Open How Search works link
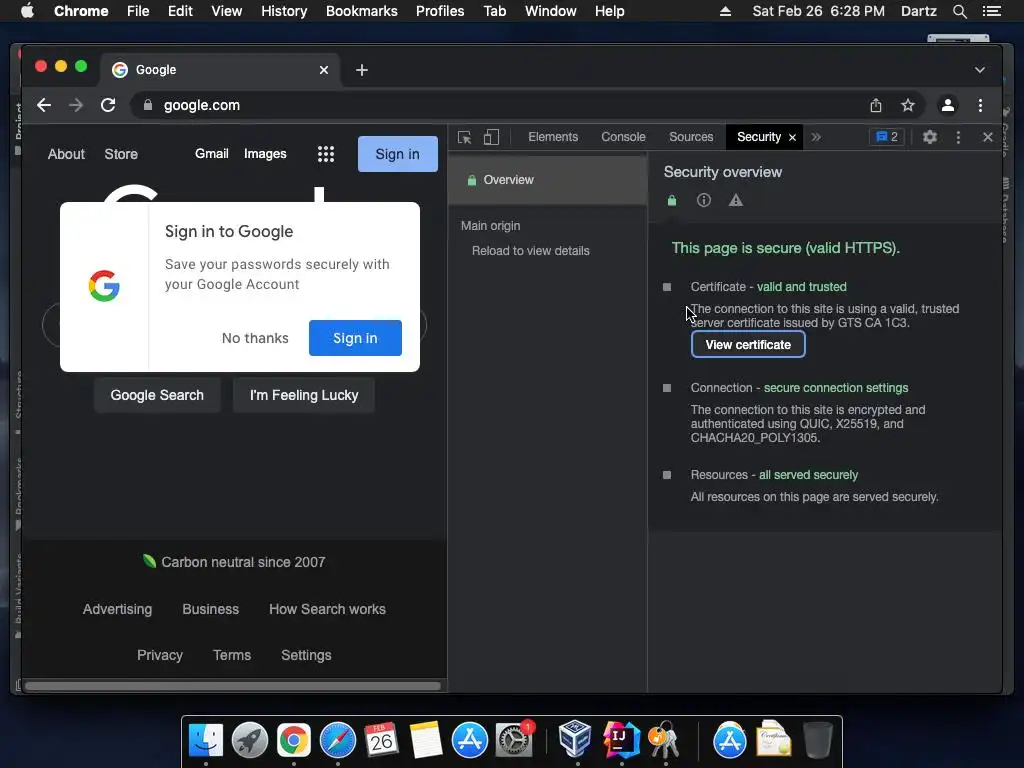Viewport: 1024px width, 768px height. pos(327,609)
